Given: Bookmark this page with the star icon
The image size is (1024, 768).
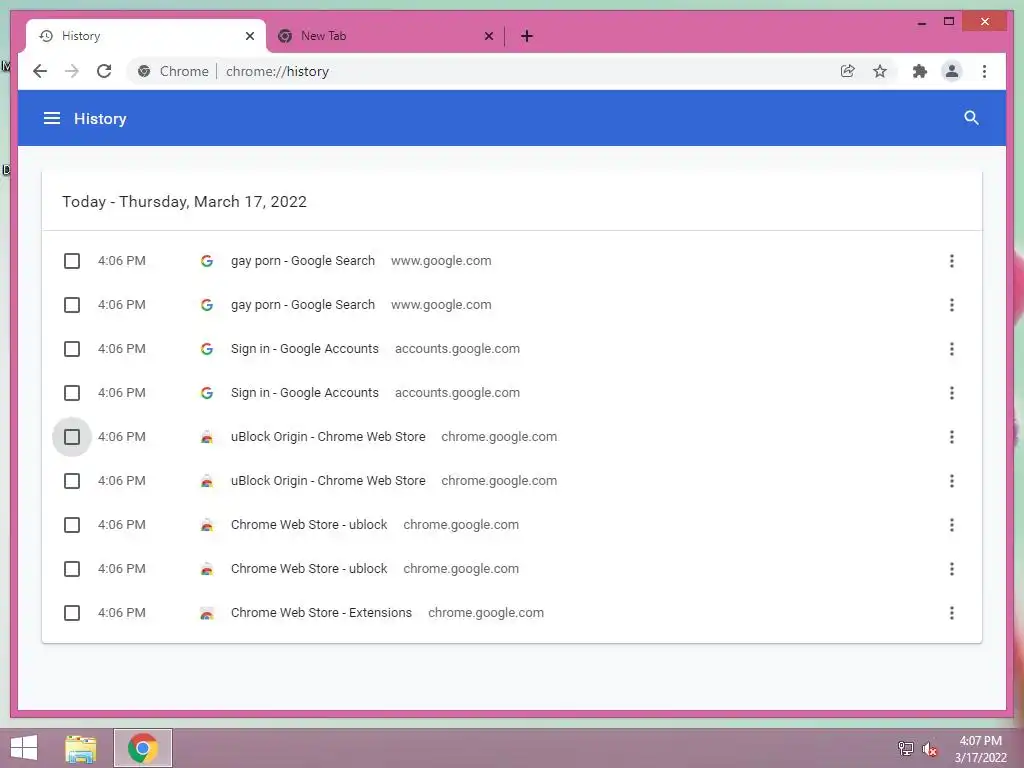Looking at the screenshot, I should click(x=880, y=71).
